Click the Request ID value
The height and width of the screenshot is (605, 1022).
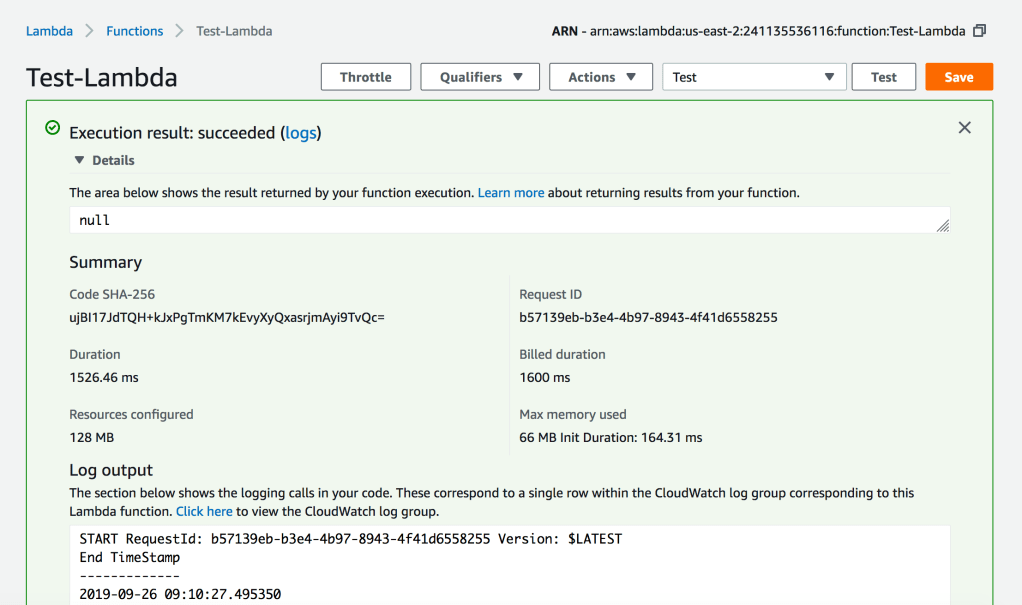[x=648, y=318]
